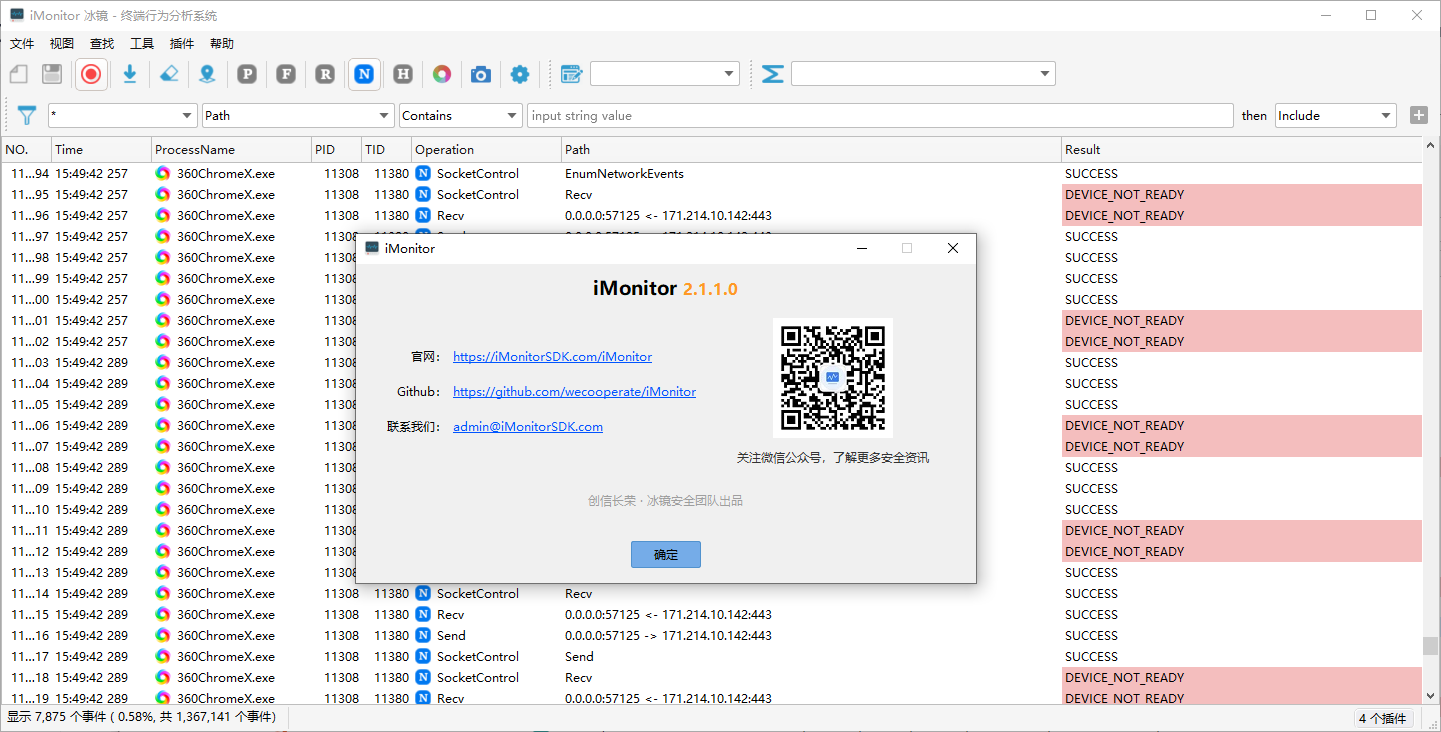The height and width of the screenshot is (732, 1441).
Task: Toggle the R registry events filter
Action: 325,74
